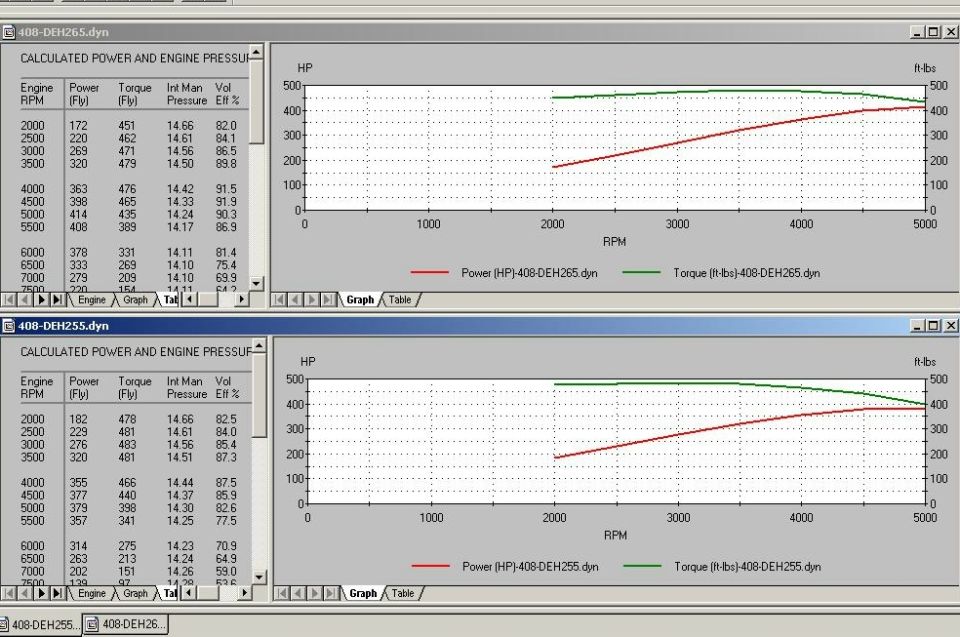Click legend text 'Torque (ft-lbs)-408-DEH255.dyn'

(x=748, y=567)
